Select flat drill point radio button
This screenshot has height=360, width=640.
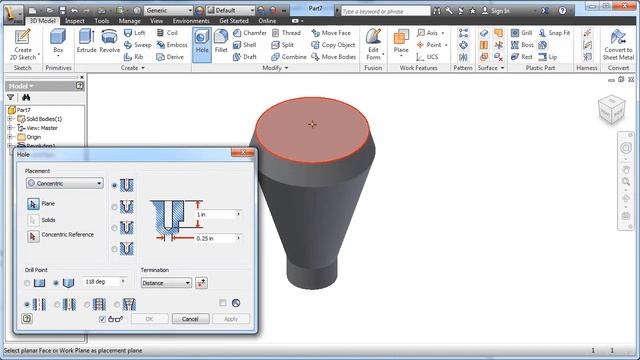(x=27, y=283)
